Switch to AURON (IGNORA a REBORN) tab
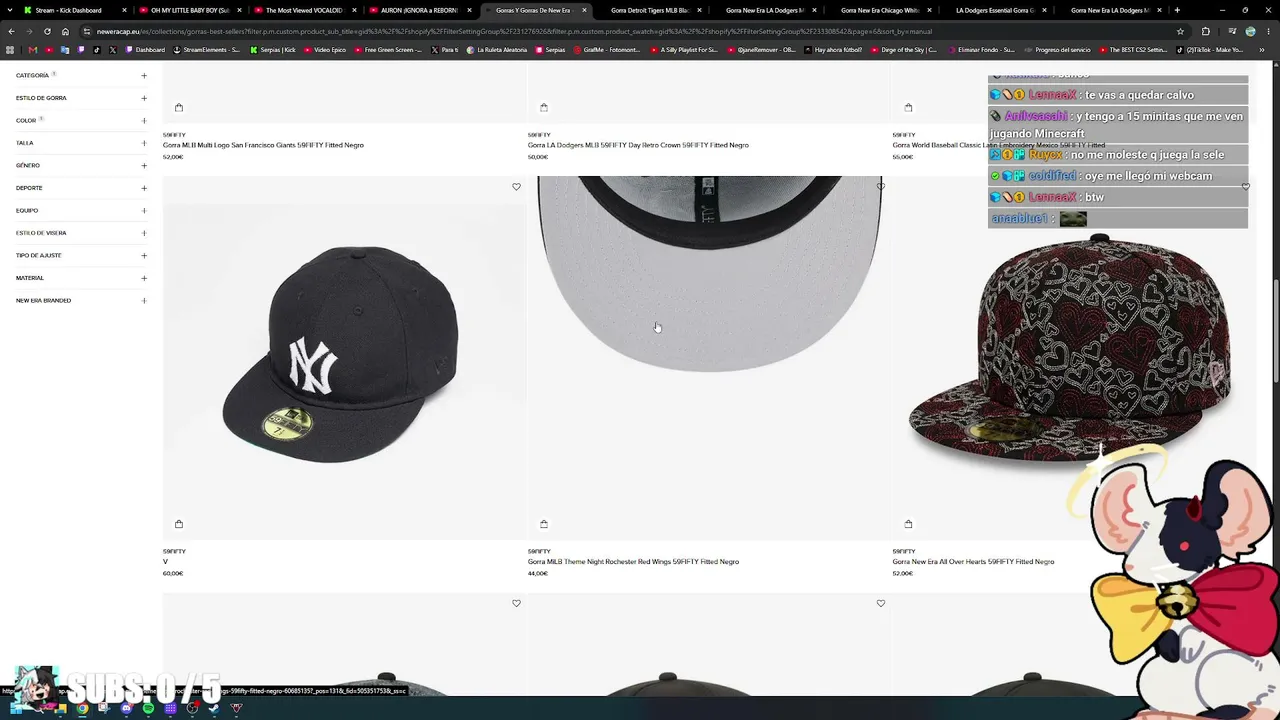Screen dimensions: 1280x720 tap(418, 10)
